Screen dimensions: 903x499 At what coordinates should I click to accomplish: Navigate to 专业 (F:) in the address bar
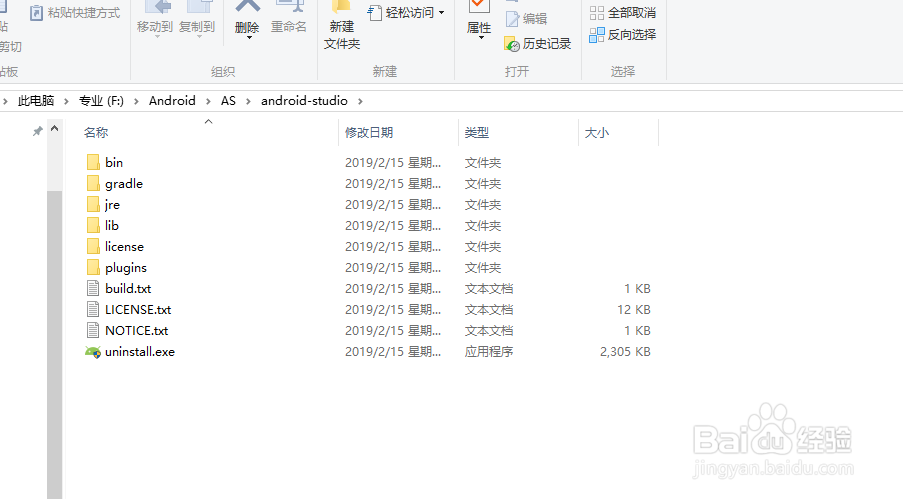(x=101, y=101)
